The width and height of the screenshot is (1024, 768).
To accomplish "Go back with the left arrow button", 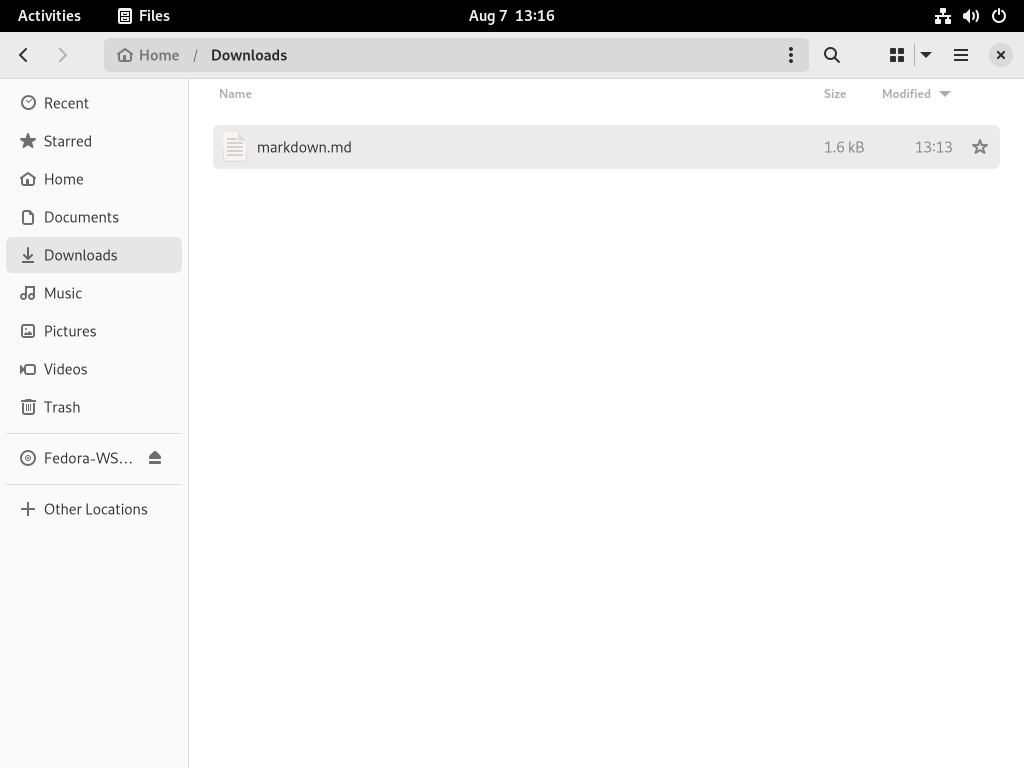I will point(24,55).
